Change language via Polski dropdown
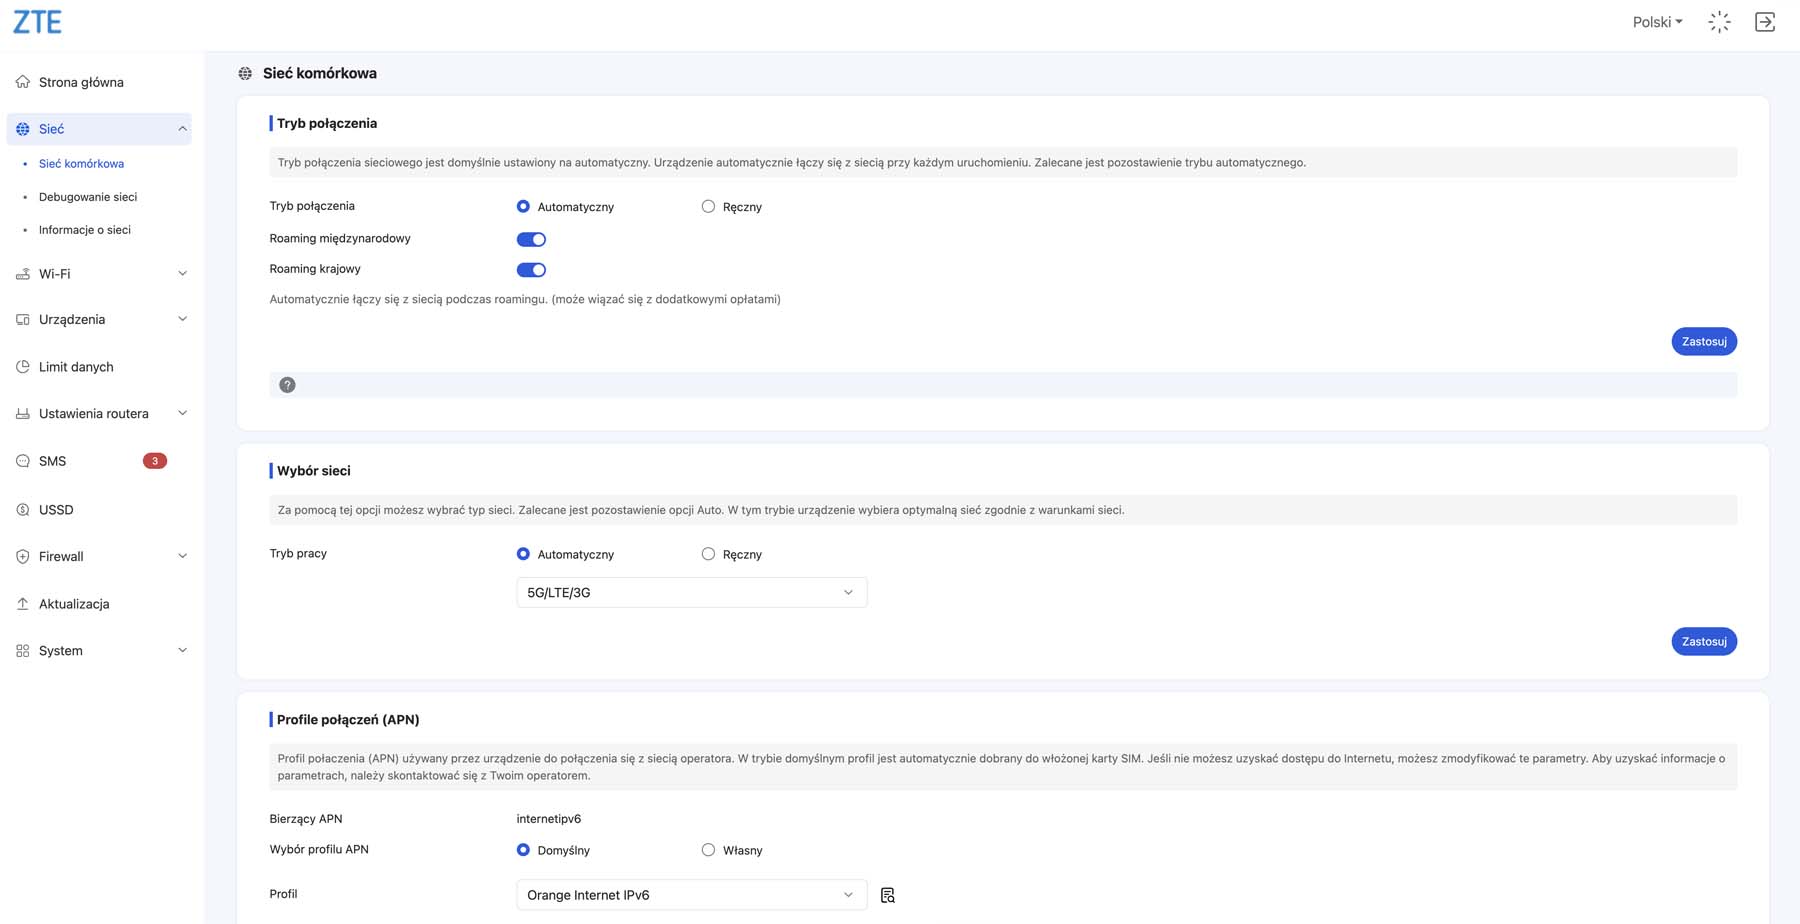This screenshot has height=924, width=1800. click(x=1656, y=22)
